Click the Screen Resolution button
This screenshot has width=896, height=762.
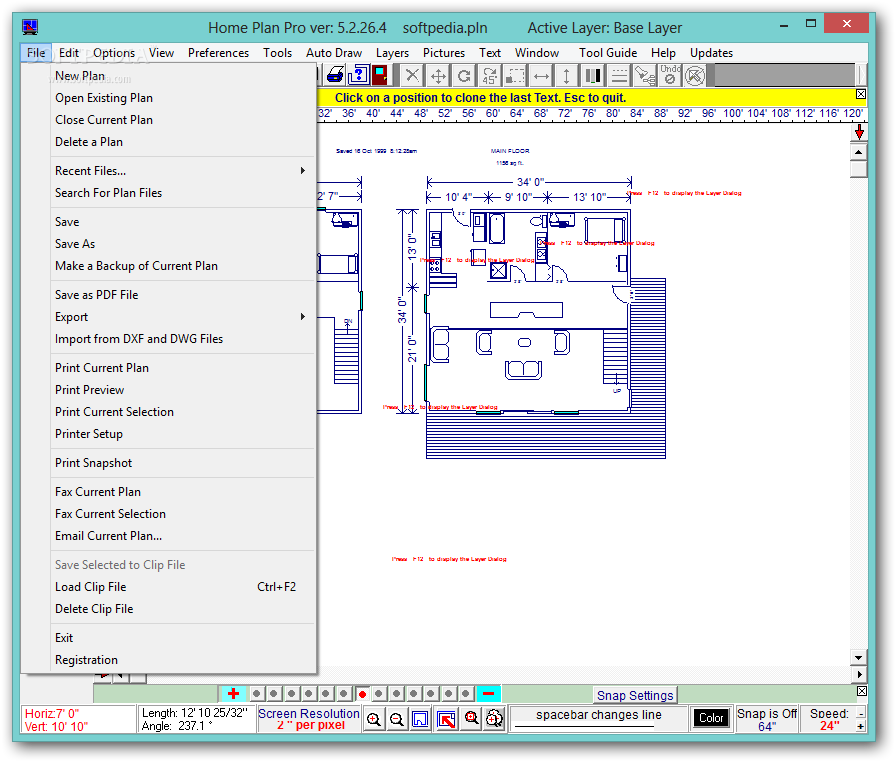(x=309, y=719)
